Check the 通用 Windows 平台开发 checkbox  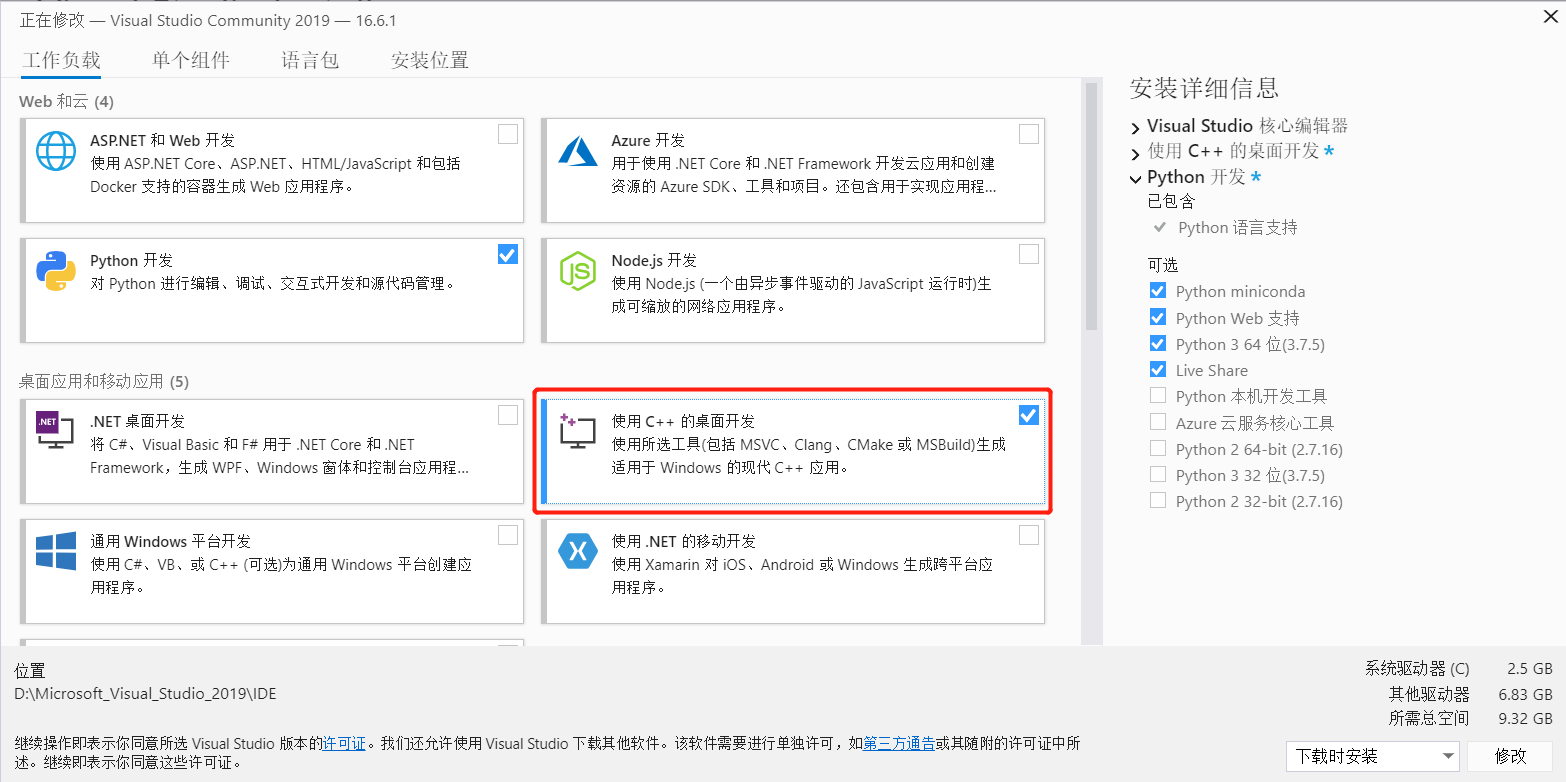[x=508, y=534]
